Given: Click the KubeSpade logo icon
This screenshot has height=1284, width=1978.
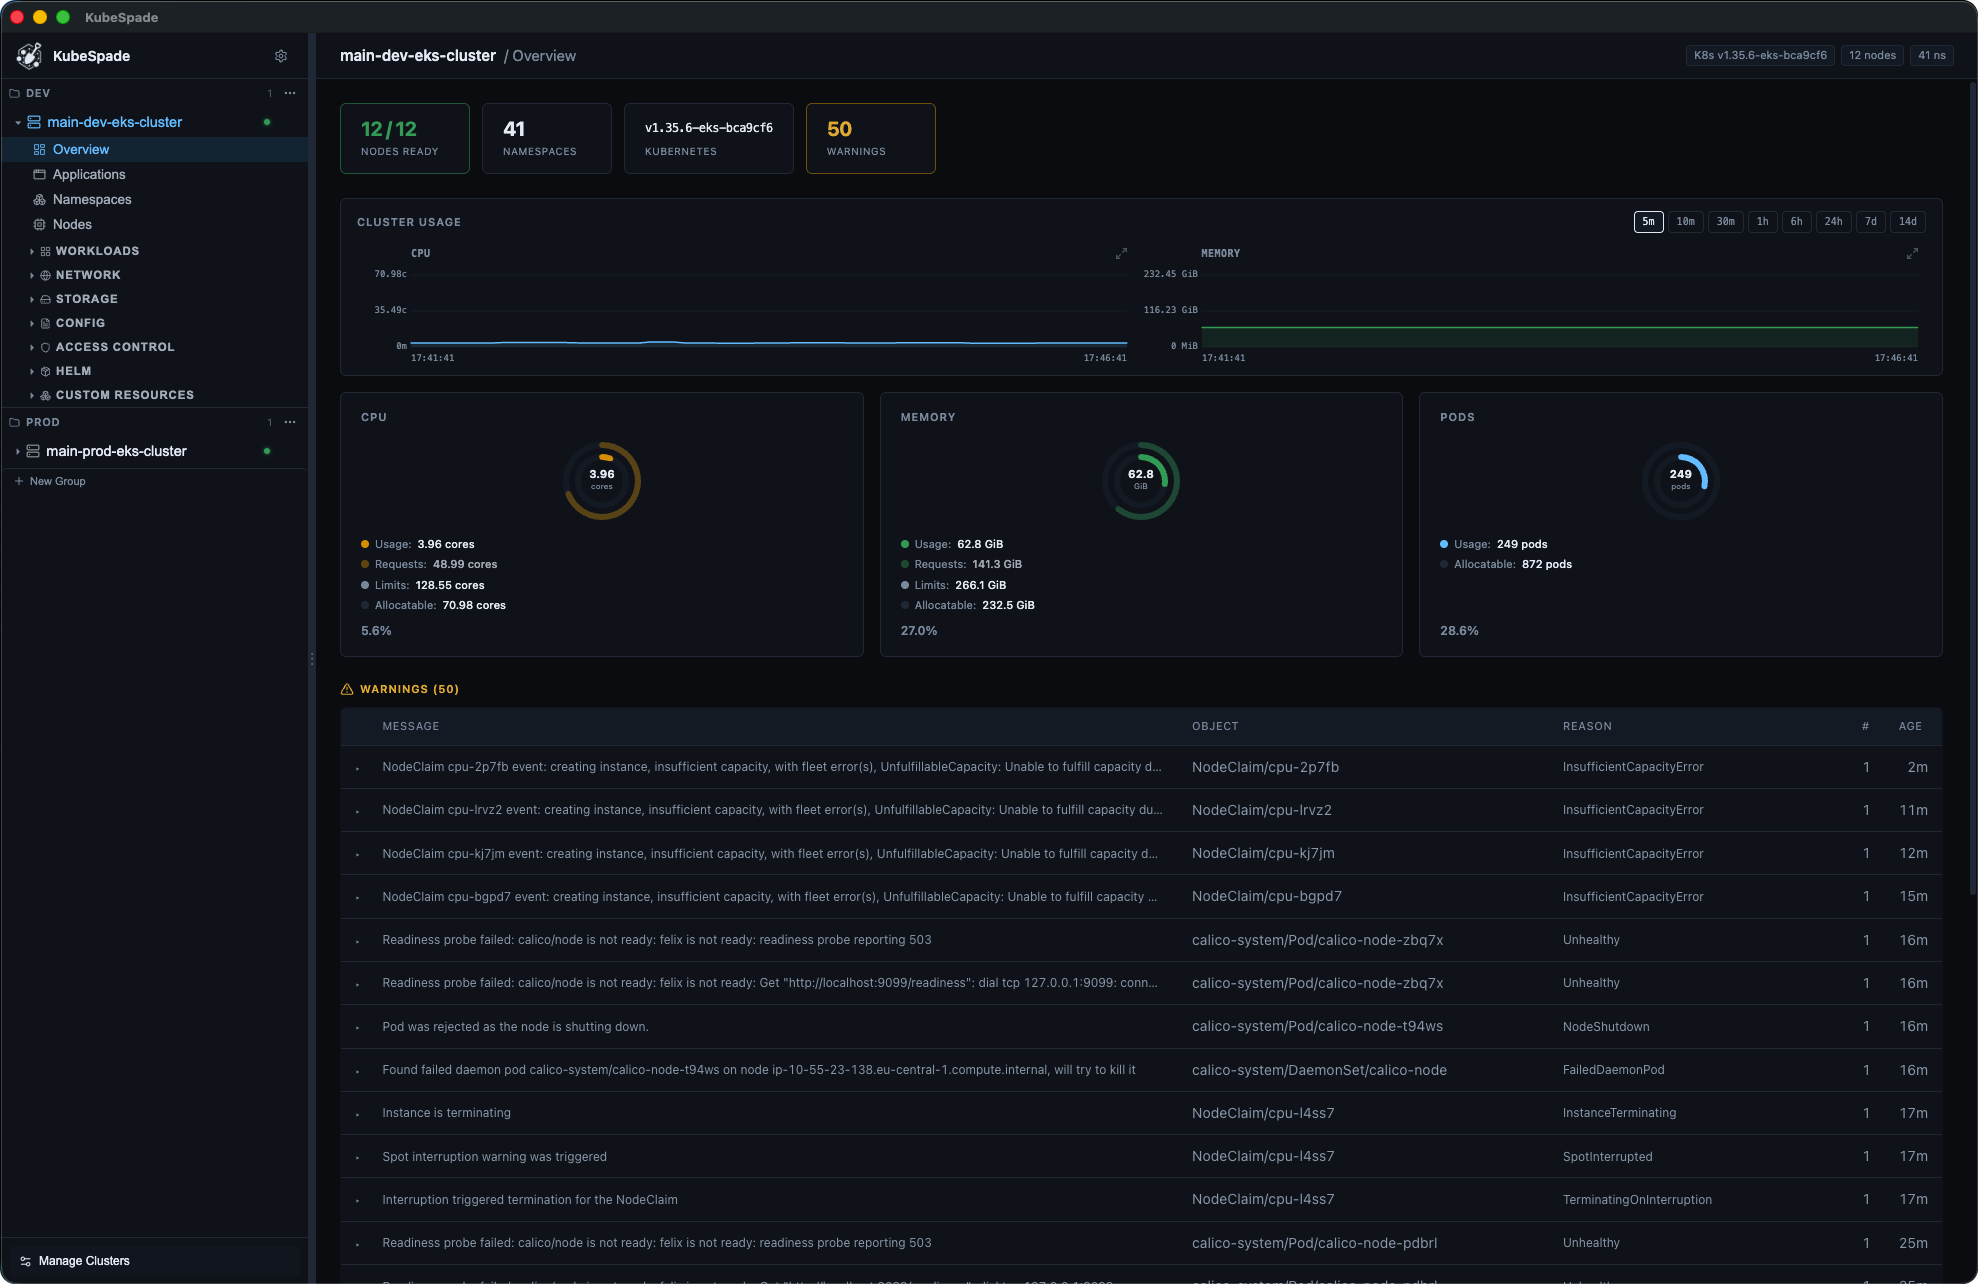Looking at the screenshot, I should click(x=30, y=56).
